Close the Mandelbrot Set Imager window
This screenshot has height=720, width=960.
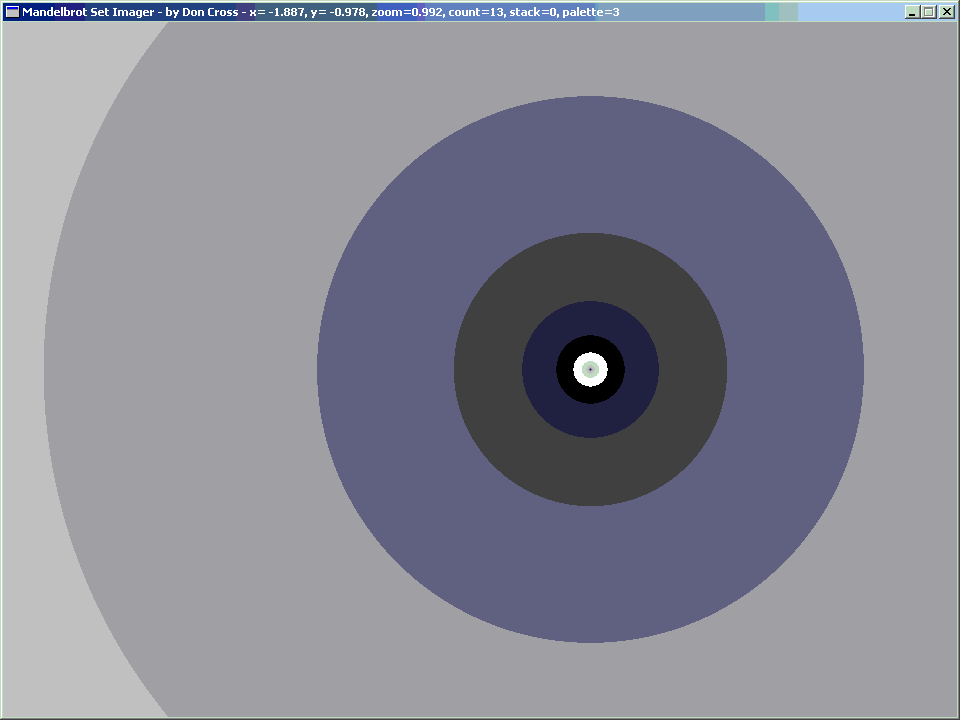coord(946,12)
